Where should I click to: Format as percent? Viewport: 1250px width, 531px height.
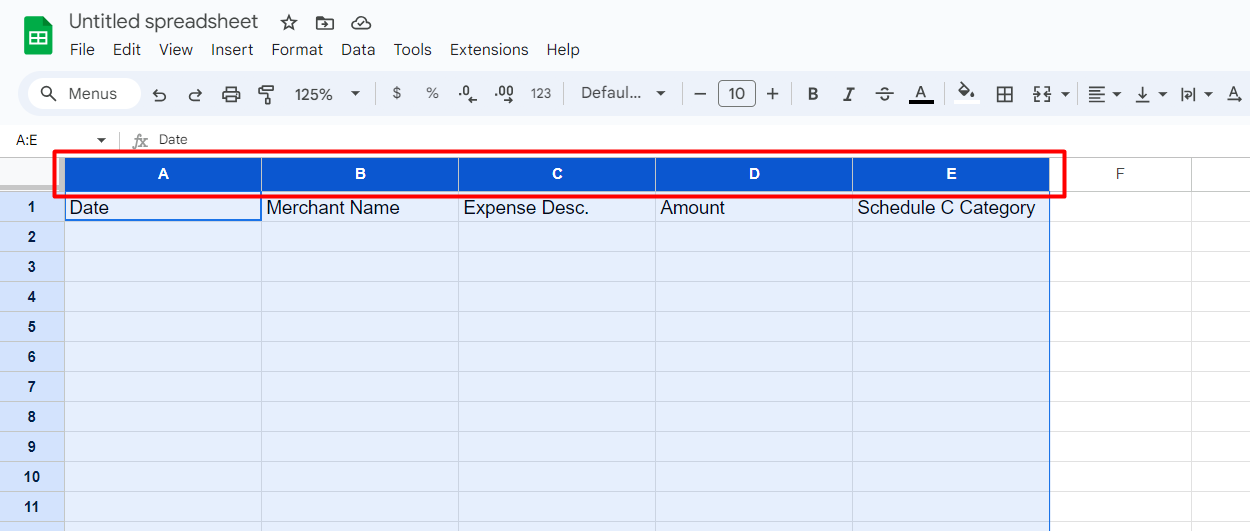coord(432,93)
